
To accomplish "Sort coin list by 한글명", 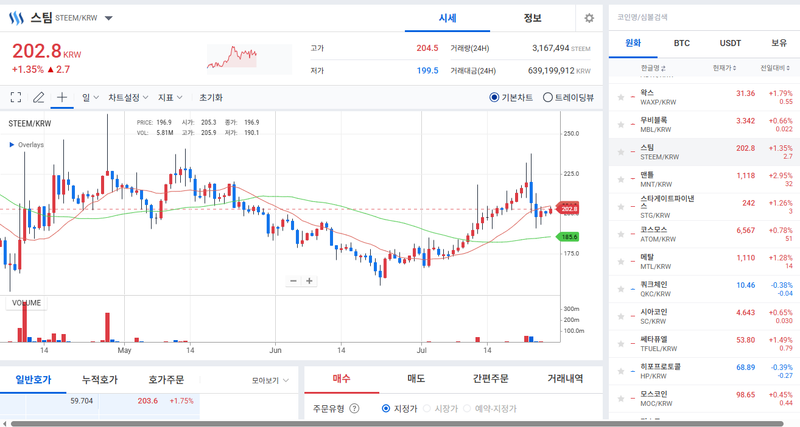I will [x=653, y=68].
